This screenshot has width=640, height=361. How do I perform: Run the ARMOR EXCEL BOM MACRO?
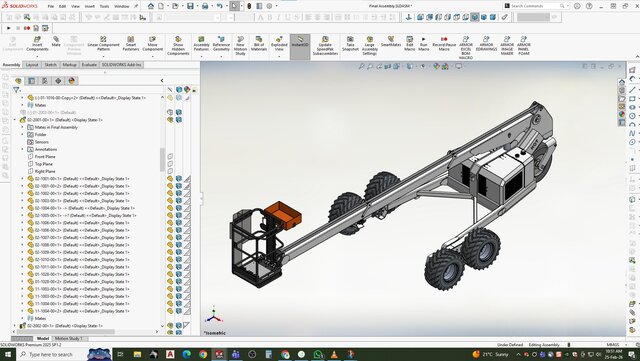pyautogui.click(x=466, y=48)
